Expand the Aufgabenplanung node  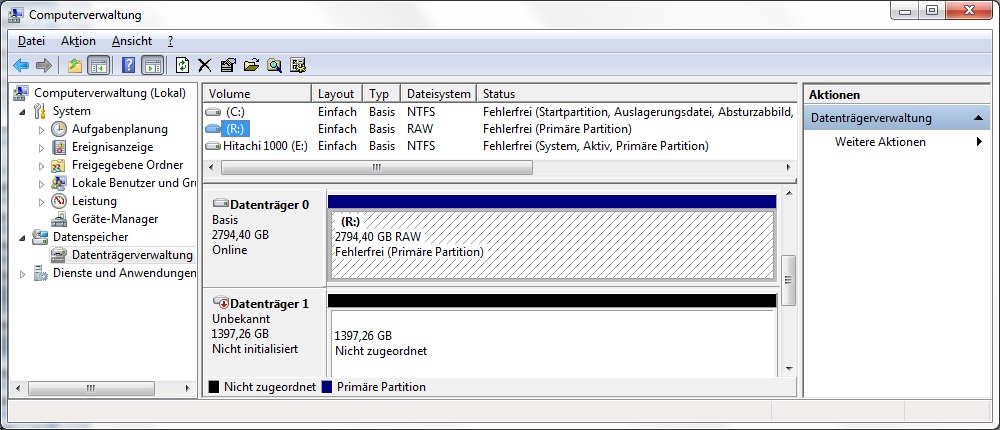(41, 130)
